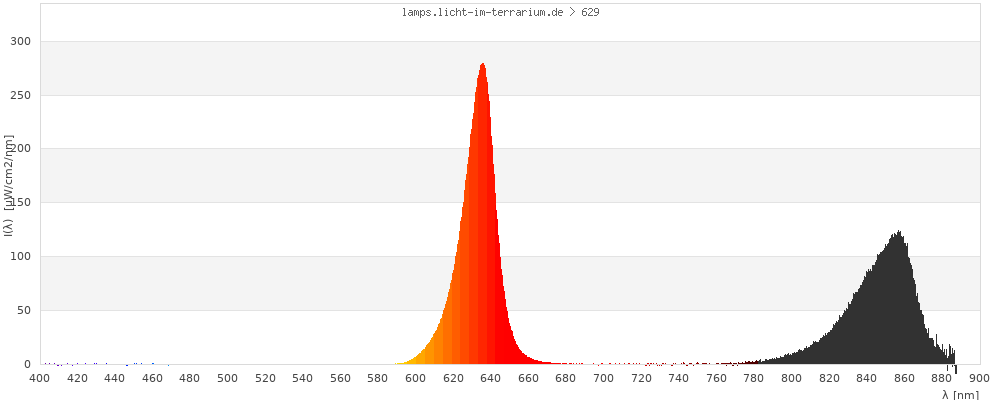Click the 500 nm x-axis tick label
Viewport: 1000px width, 400px height.
click(228, 378)
